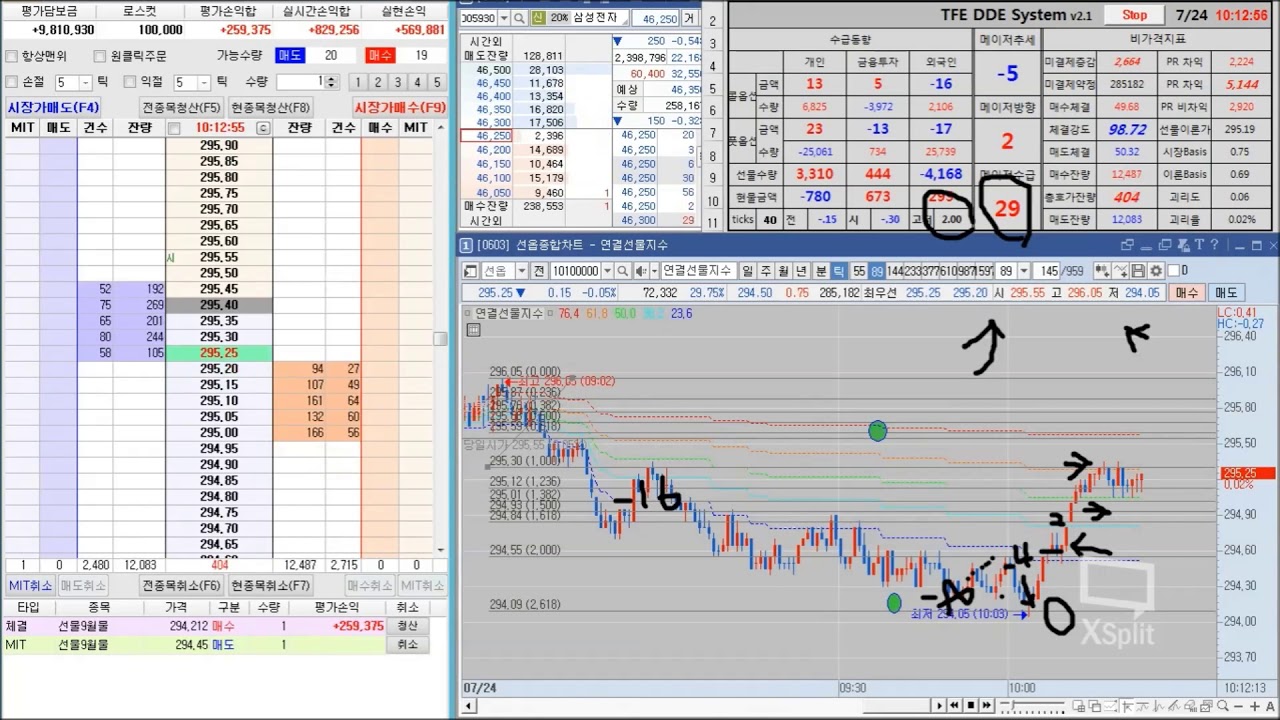Open the 손절 tick count dropdown
Screen dimensions: 1280x720
click(x=86, y=82)
